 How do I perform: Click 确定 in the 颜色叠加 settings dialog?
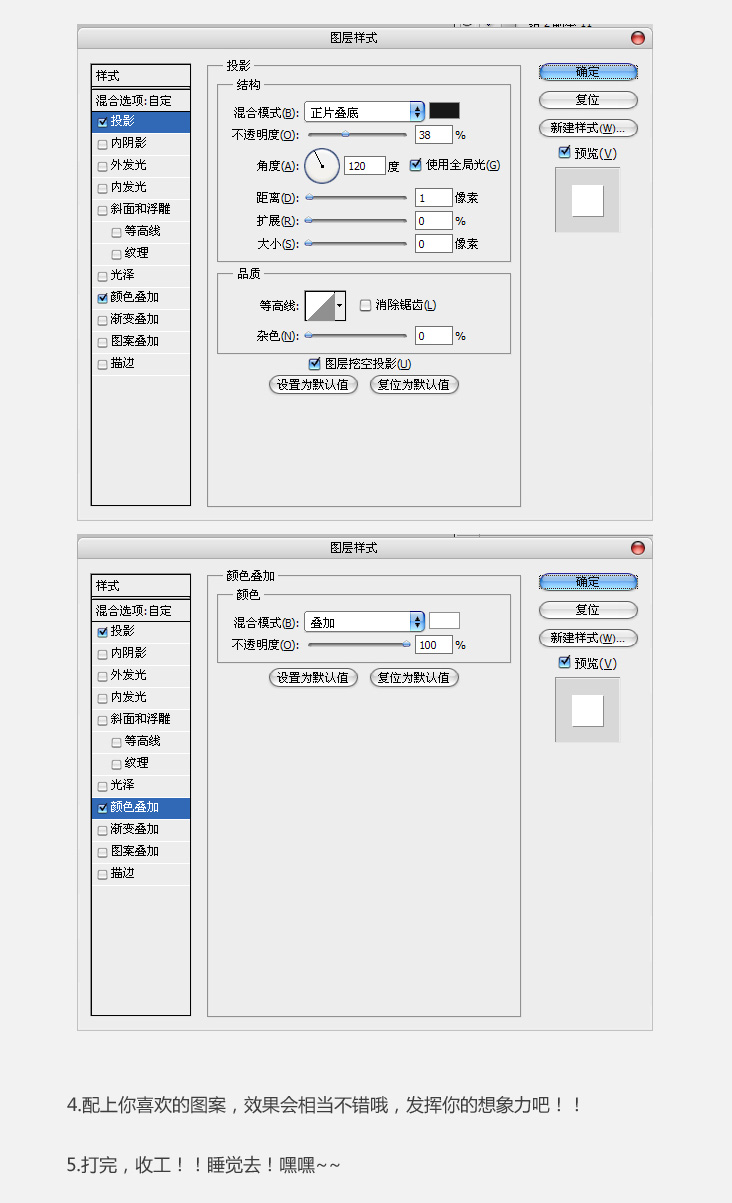pyautogui.click(x=588, y=582)
